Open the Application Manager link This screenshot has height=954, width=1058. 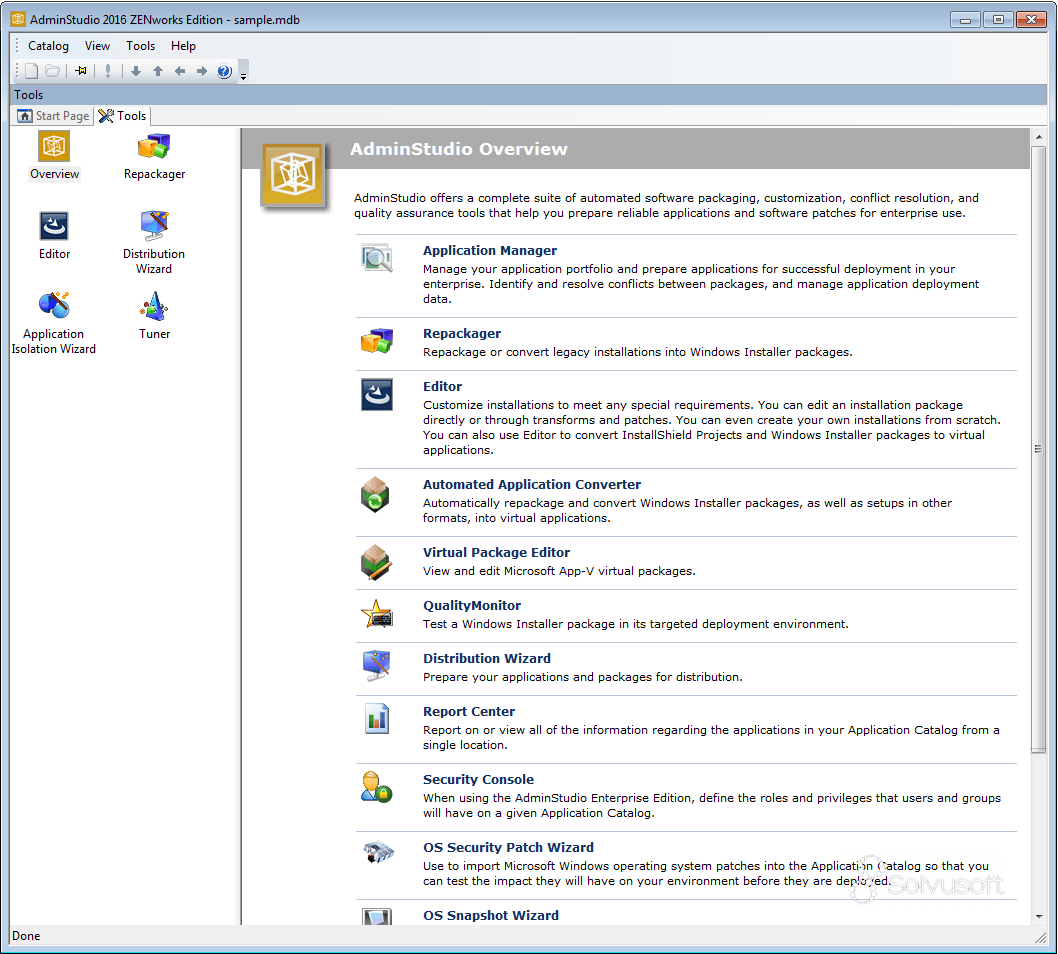point(489,250)
